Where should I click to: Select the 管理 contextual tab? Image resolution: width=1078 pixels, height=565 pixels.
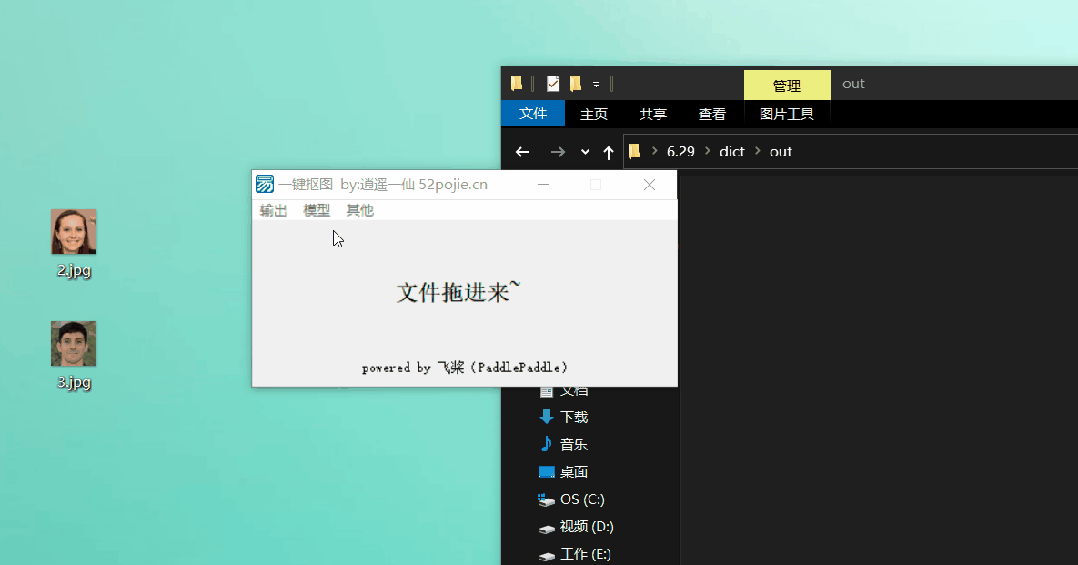click(787, 85)
